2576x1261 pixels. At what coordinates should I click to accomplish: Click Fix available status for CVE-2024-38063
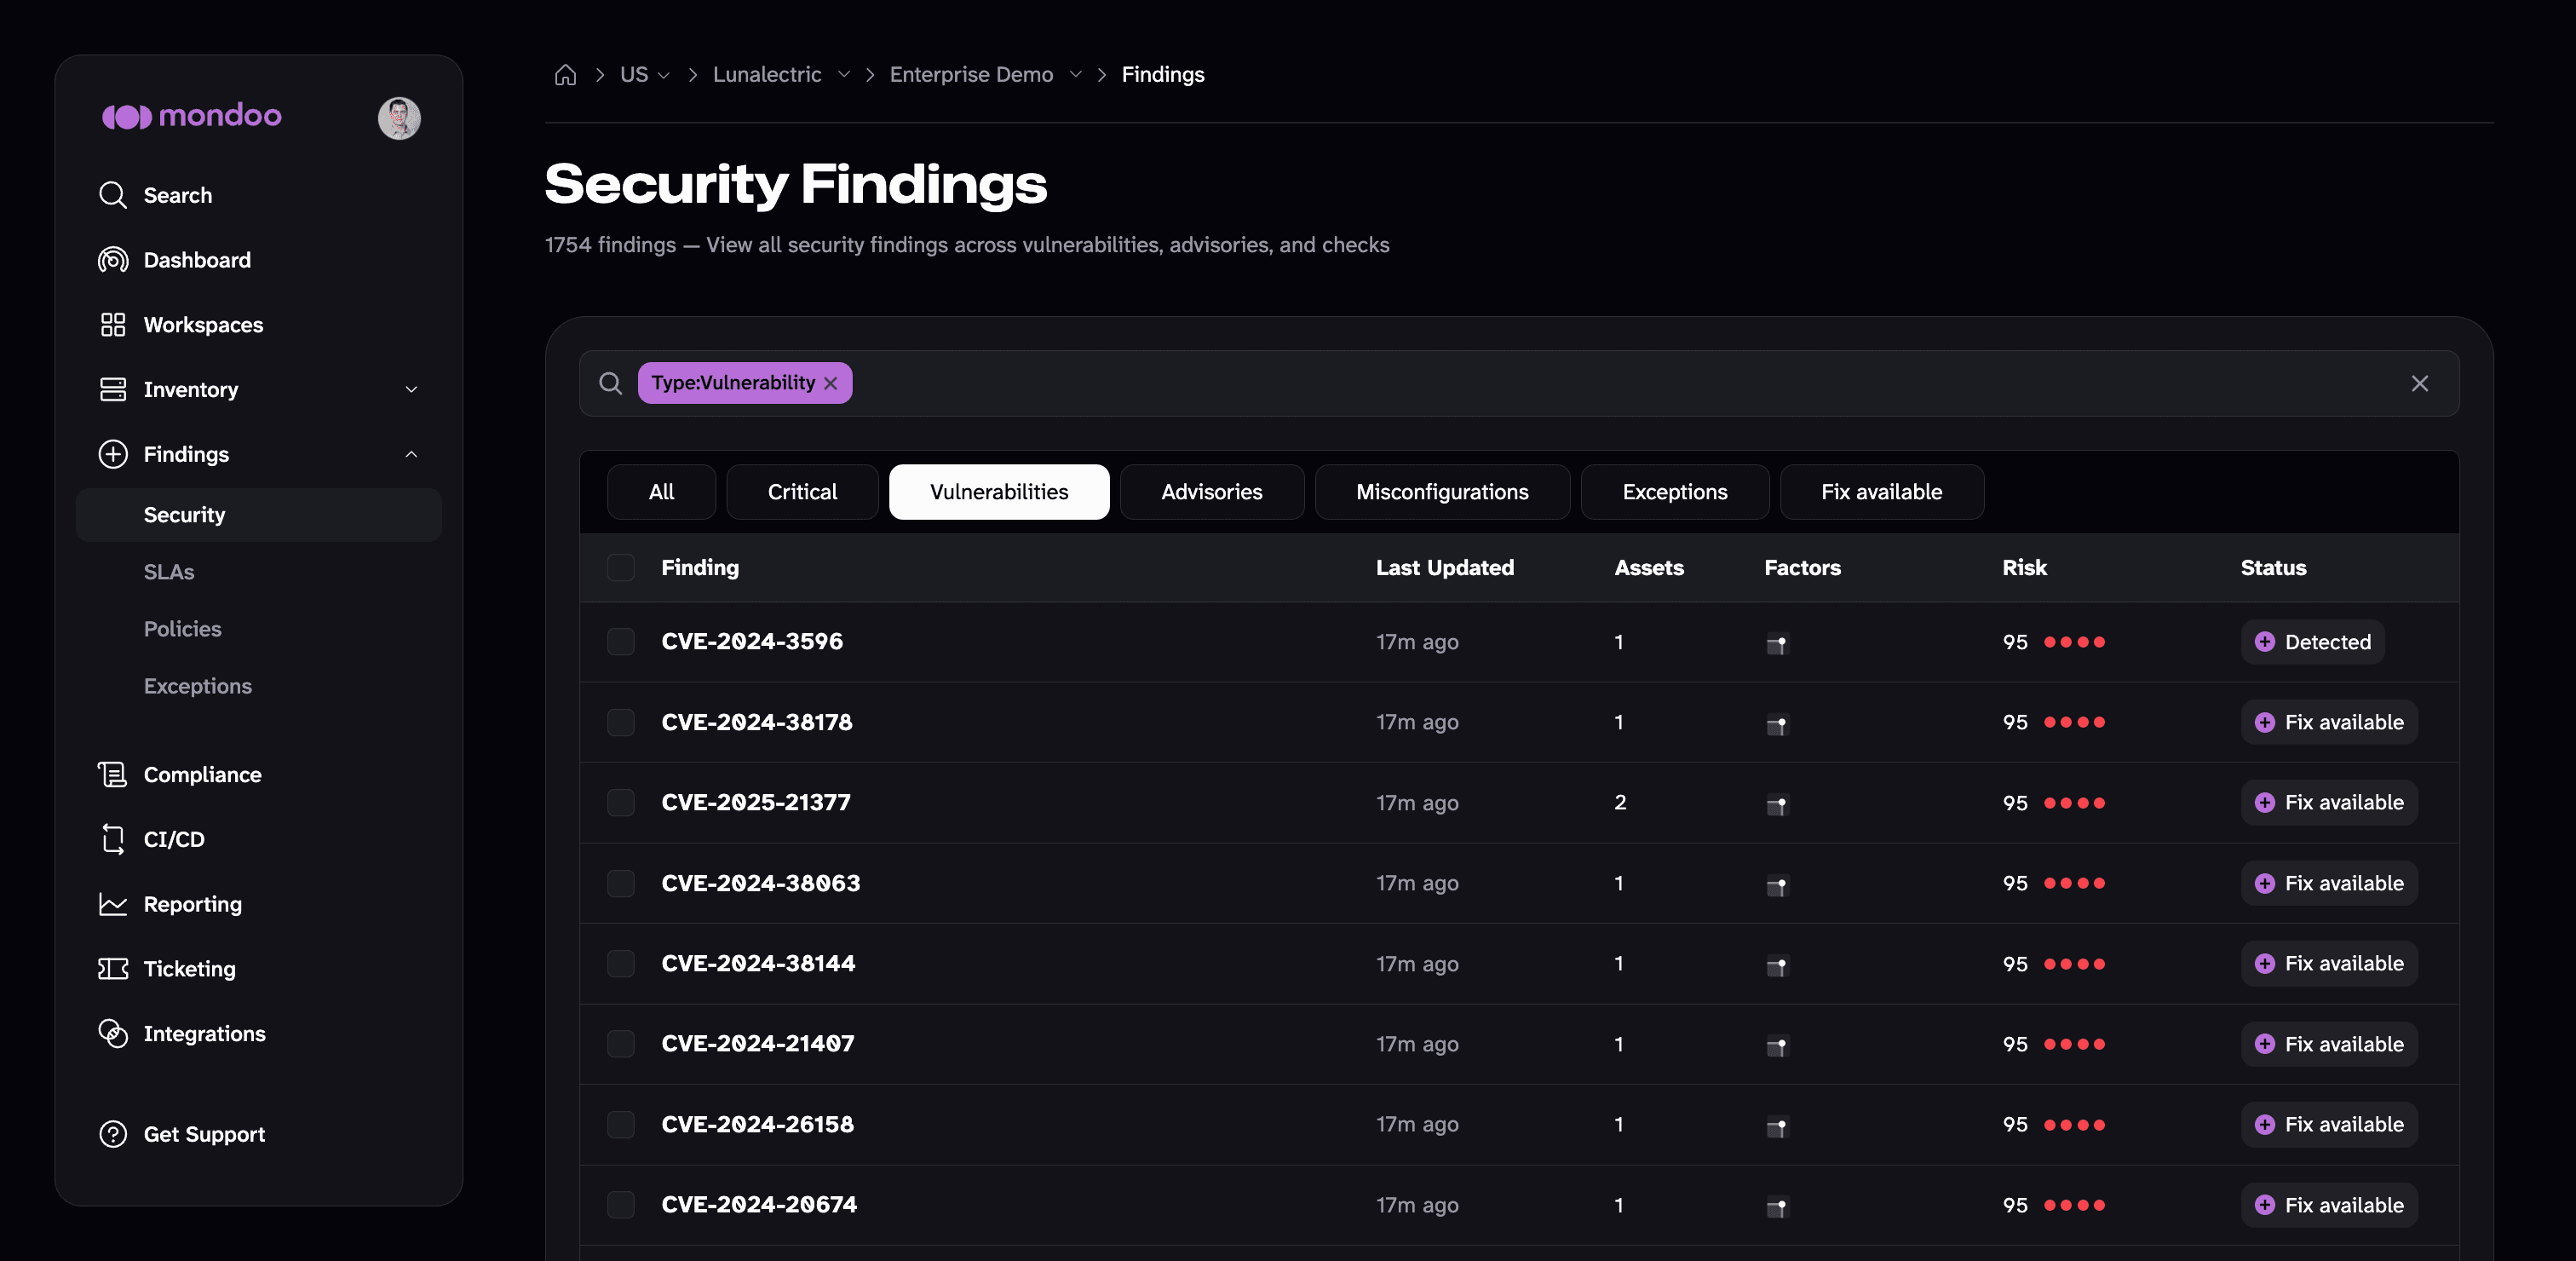[x=2329, y=883]
